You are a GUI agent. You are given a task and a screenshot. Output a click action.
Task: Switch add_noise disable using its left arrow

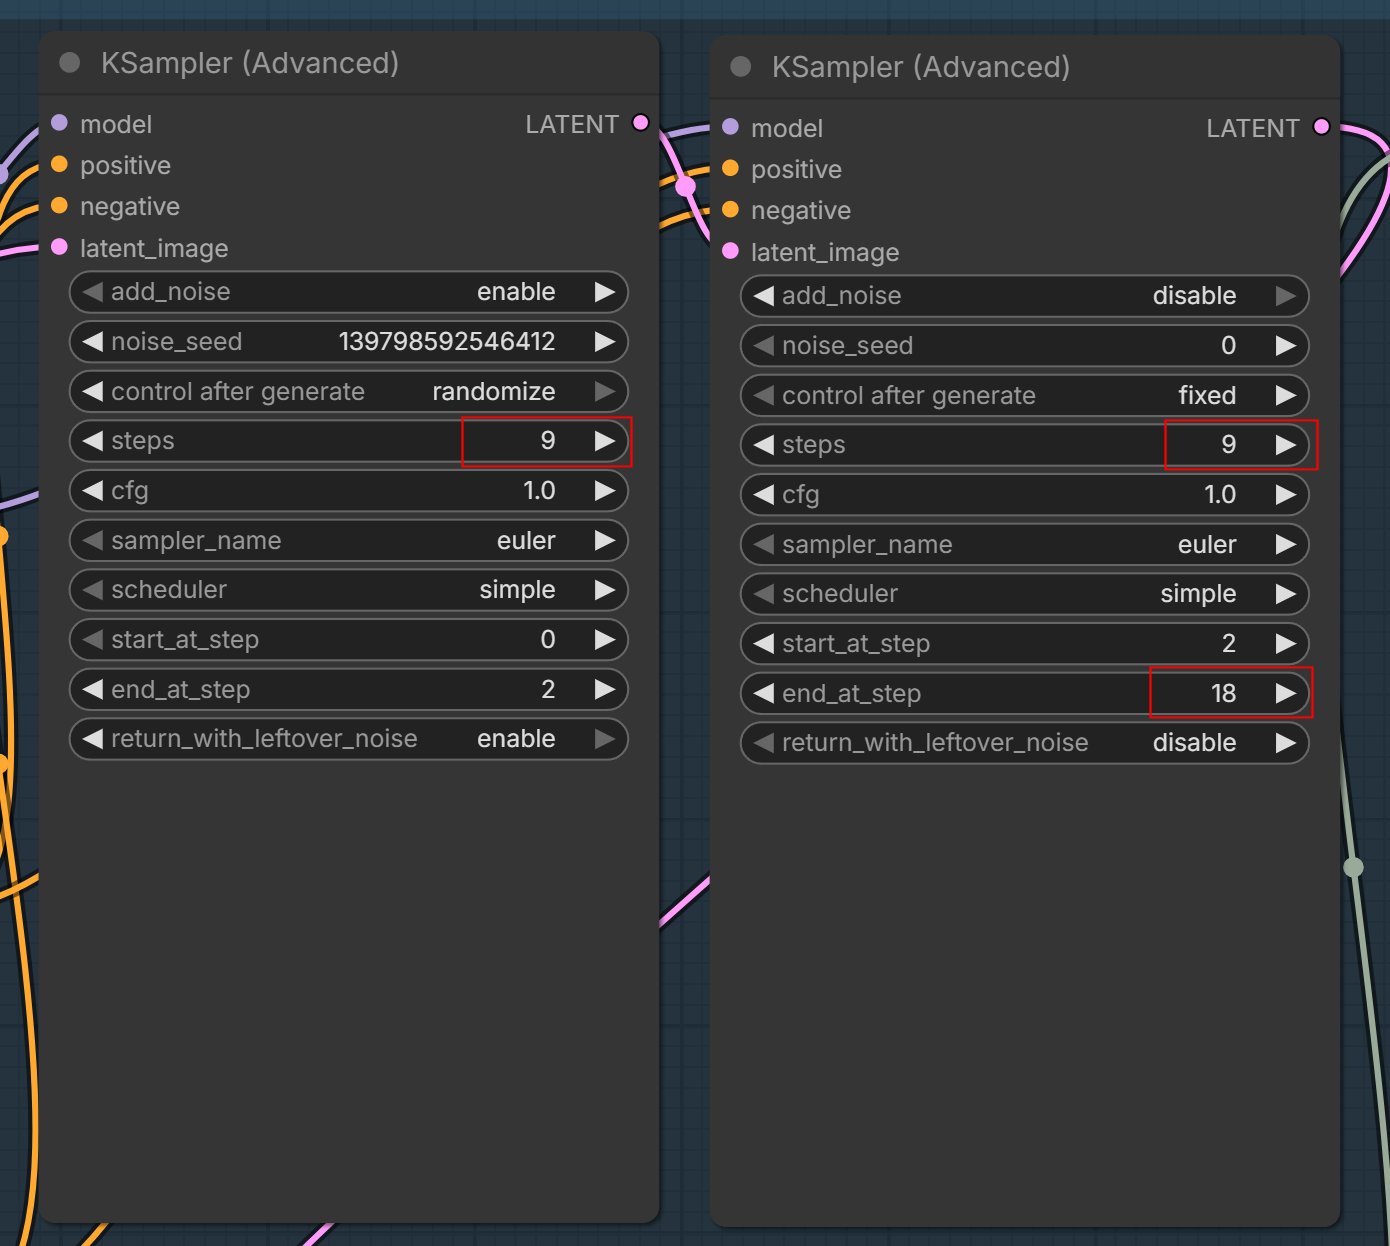(764, 296)
